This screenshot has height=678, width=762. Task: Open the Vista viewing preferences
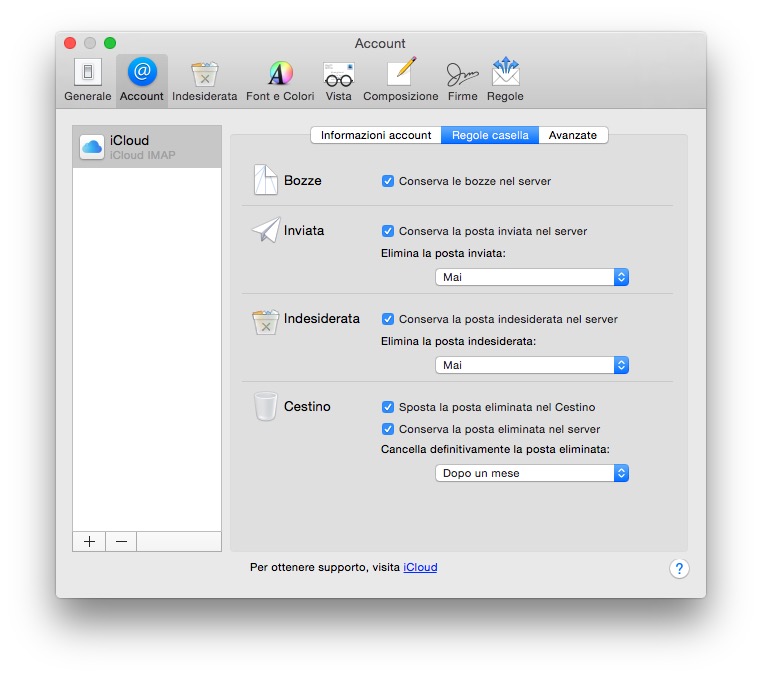pos(338,80)
